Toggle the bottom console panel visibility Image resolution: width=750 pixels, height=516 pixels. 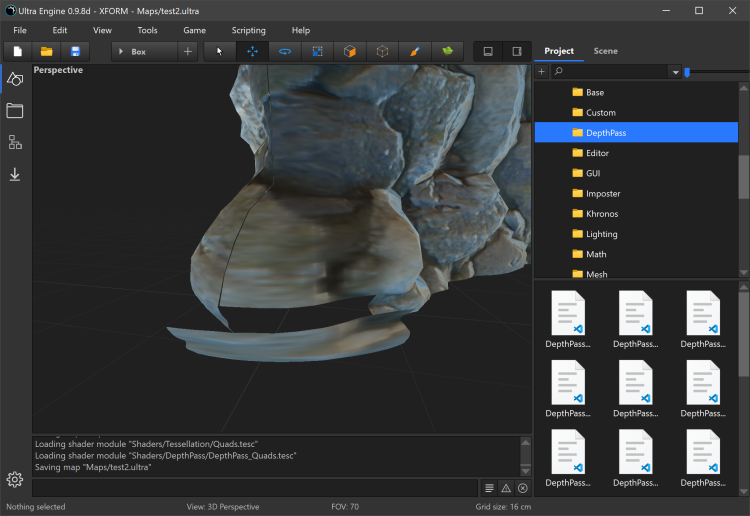(x=488, y=51)
